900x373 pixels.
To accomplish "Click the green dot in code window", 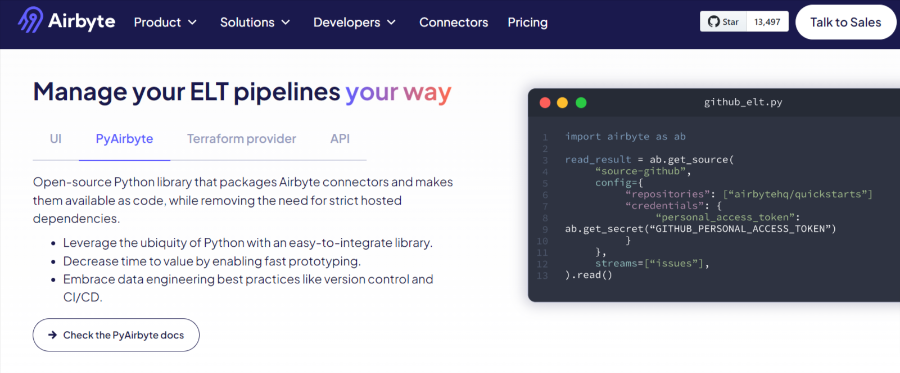I will pyautogui.click(x=581, y=103).
